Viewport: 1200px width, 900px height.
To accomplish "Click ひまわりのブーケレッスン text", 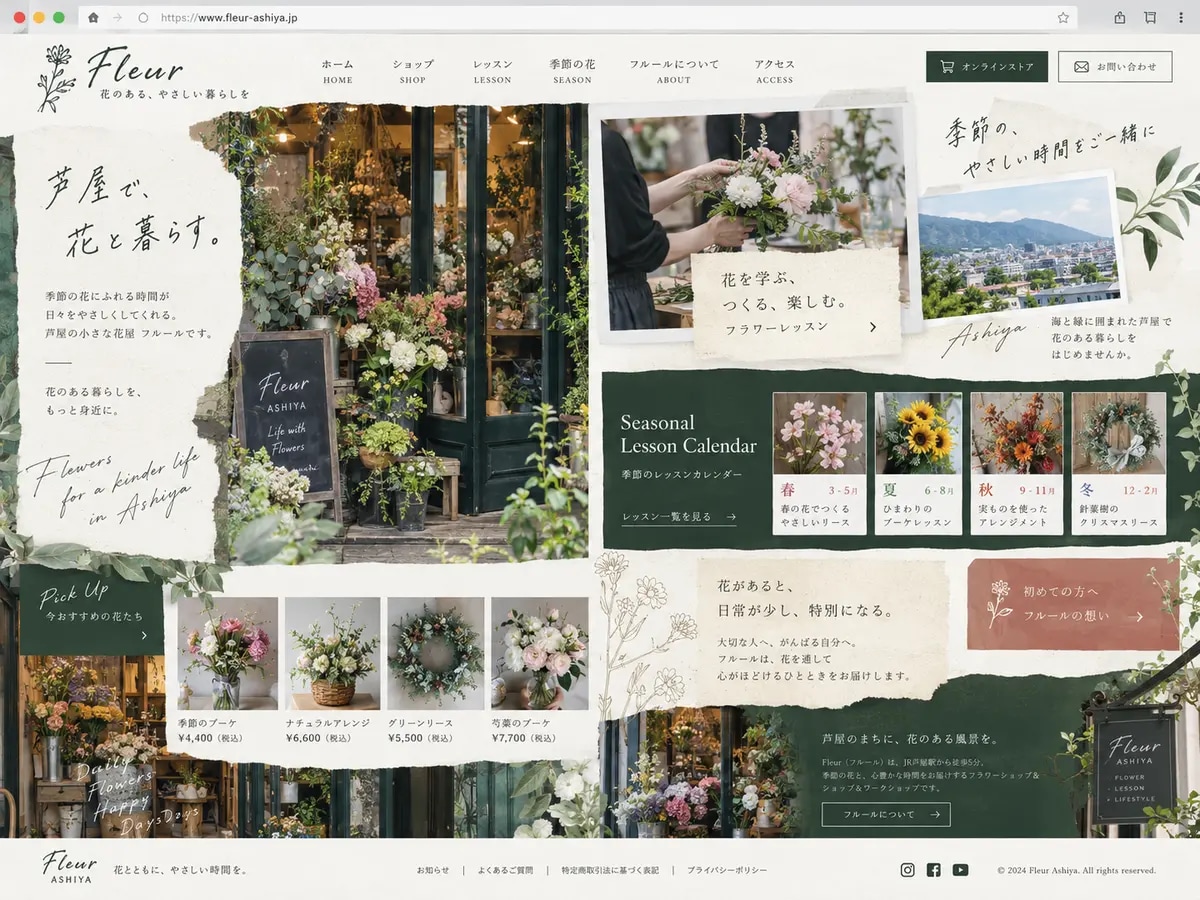I will tap(917, 516).
